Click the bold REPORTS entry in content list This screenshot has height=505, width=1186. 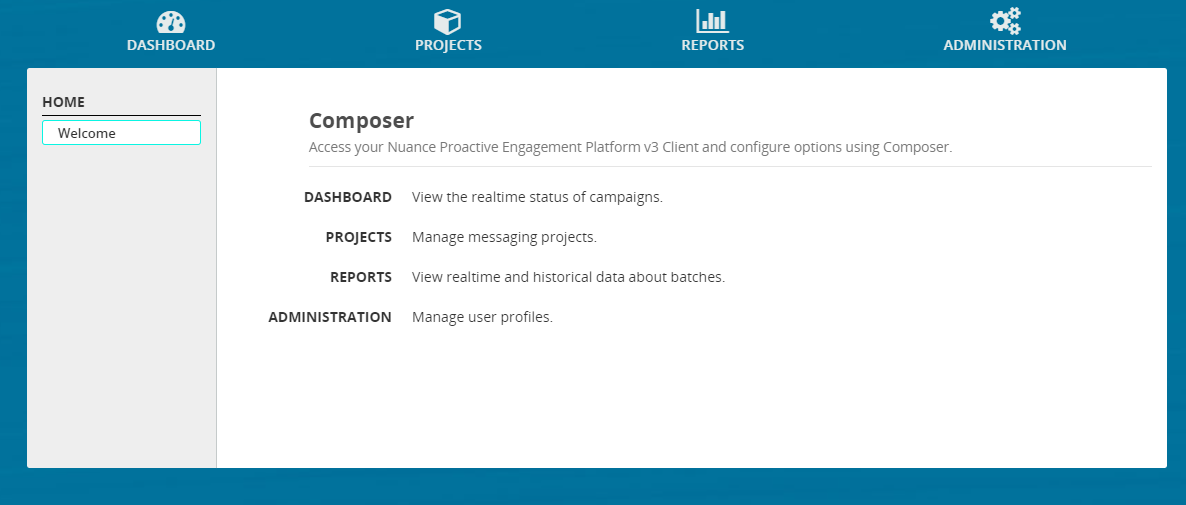(361, 277)
